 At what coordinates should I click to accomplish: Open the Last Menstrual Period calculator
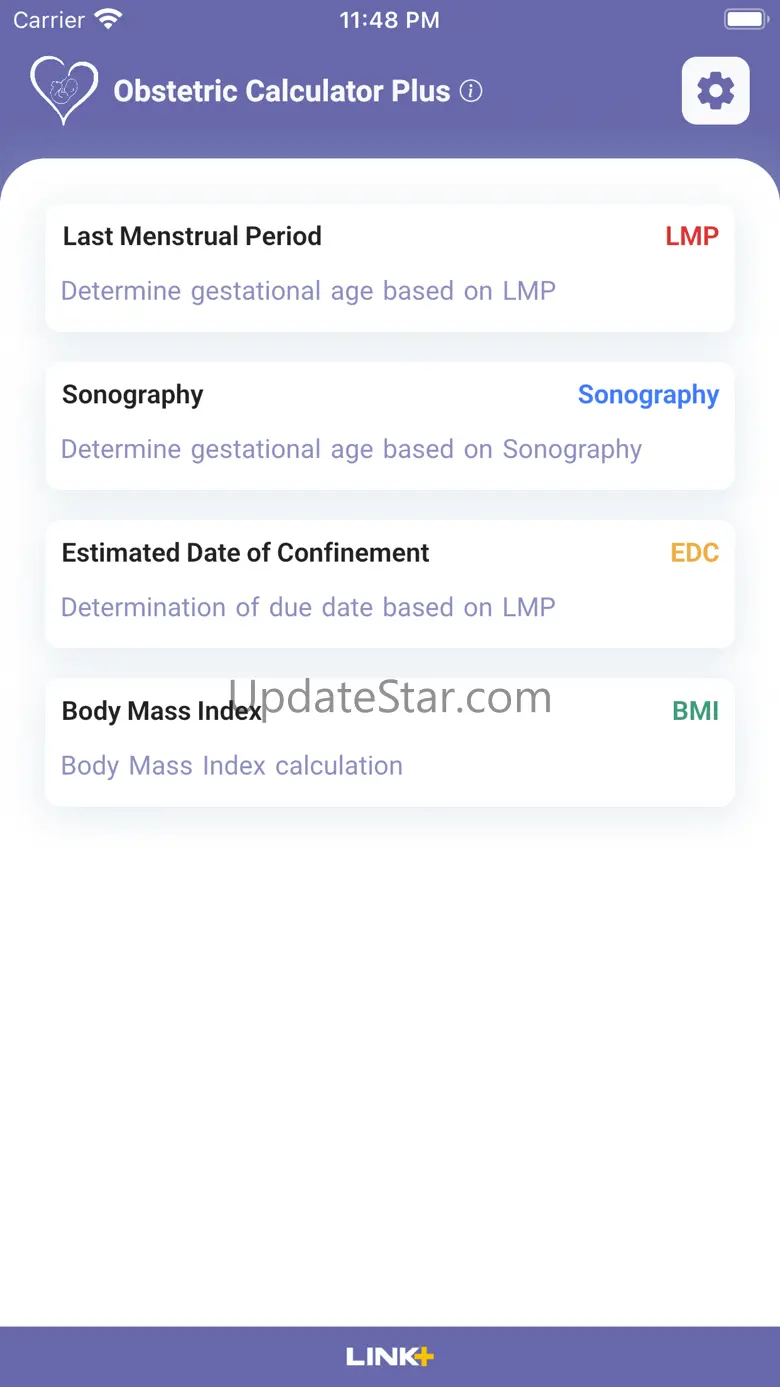(192, 236)
